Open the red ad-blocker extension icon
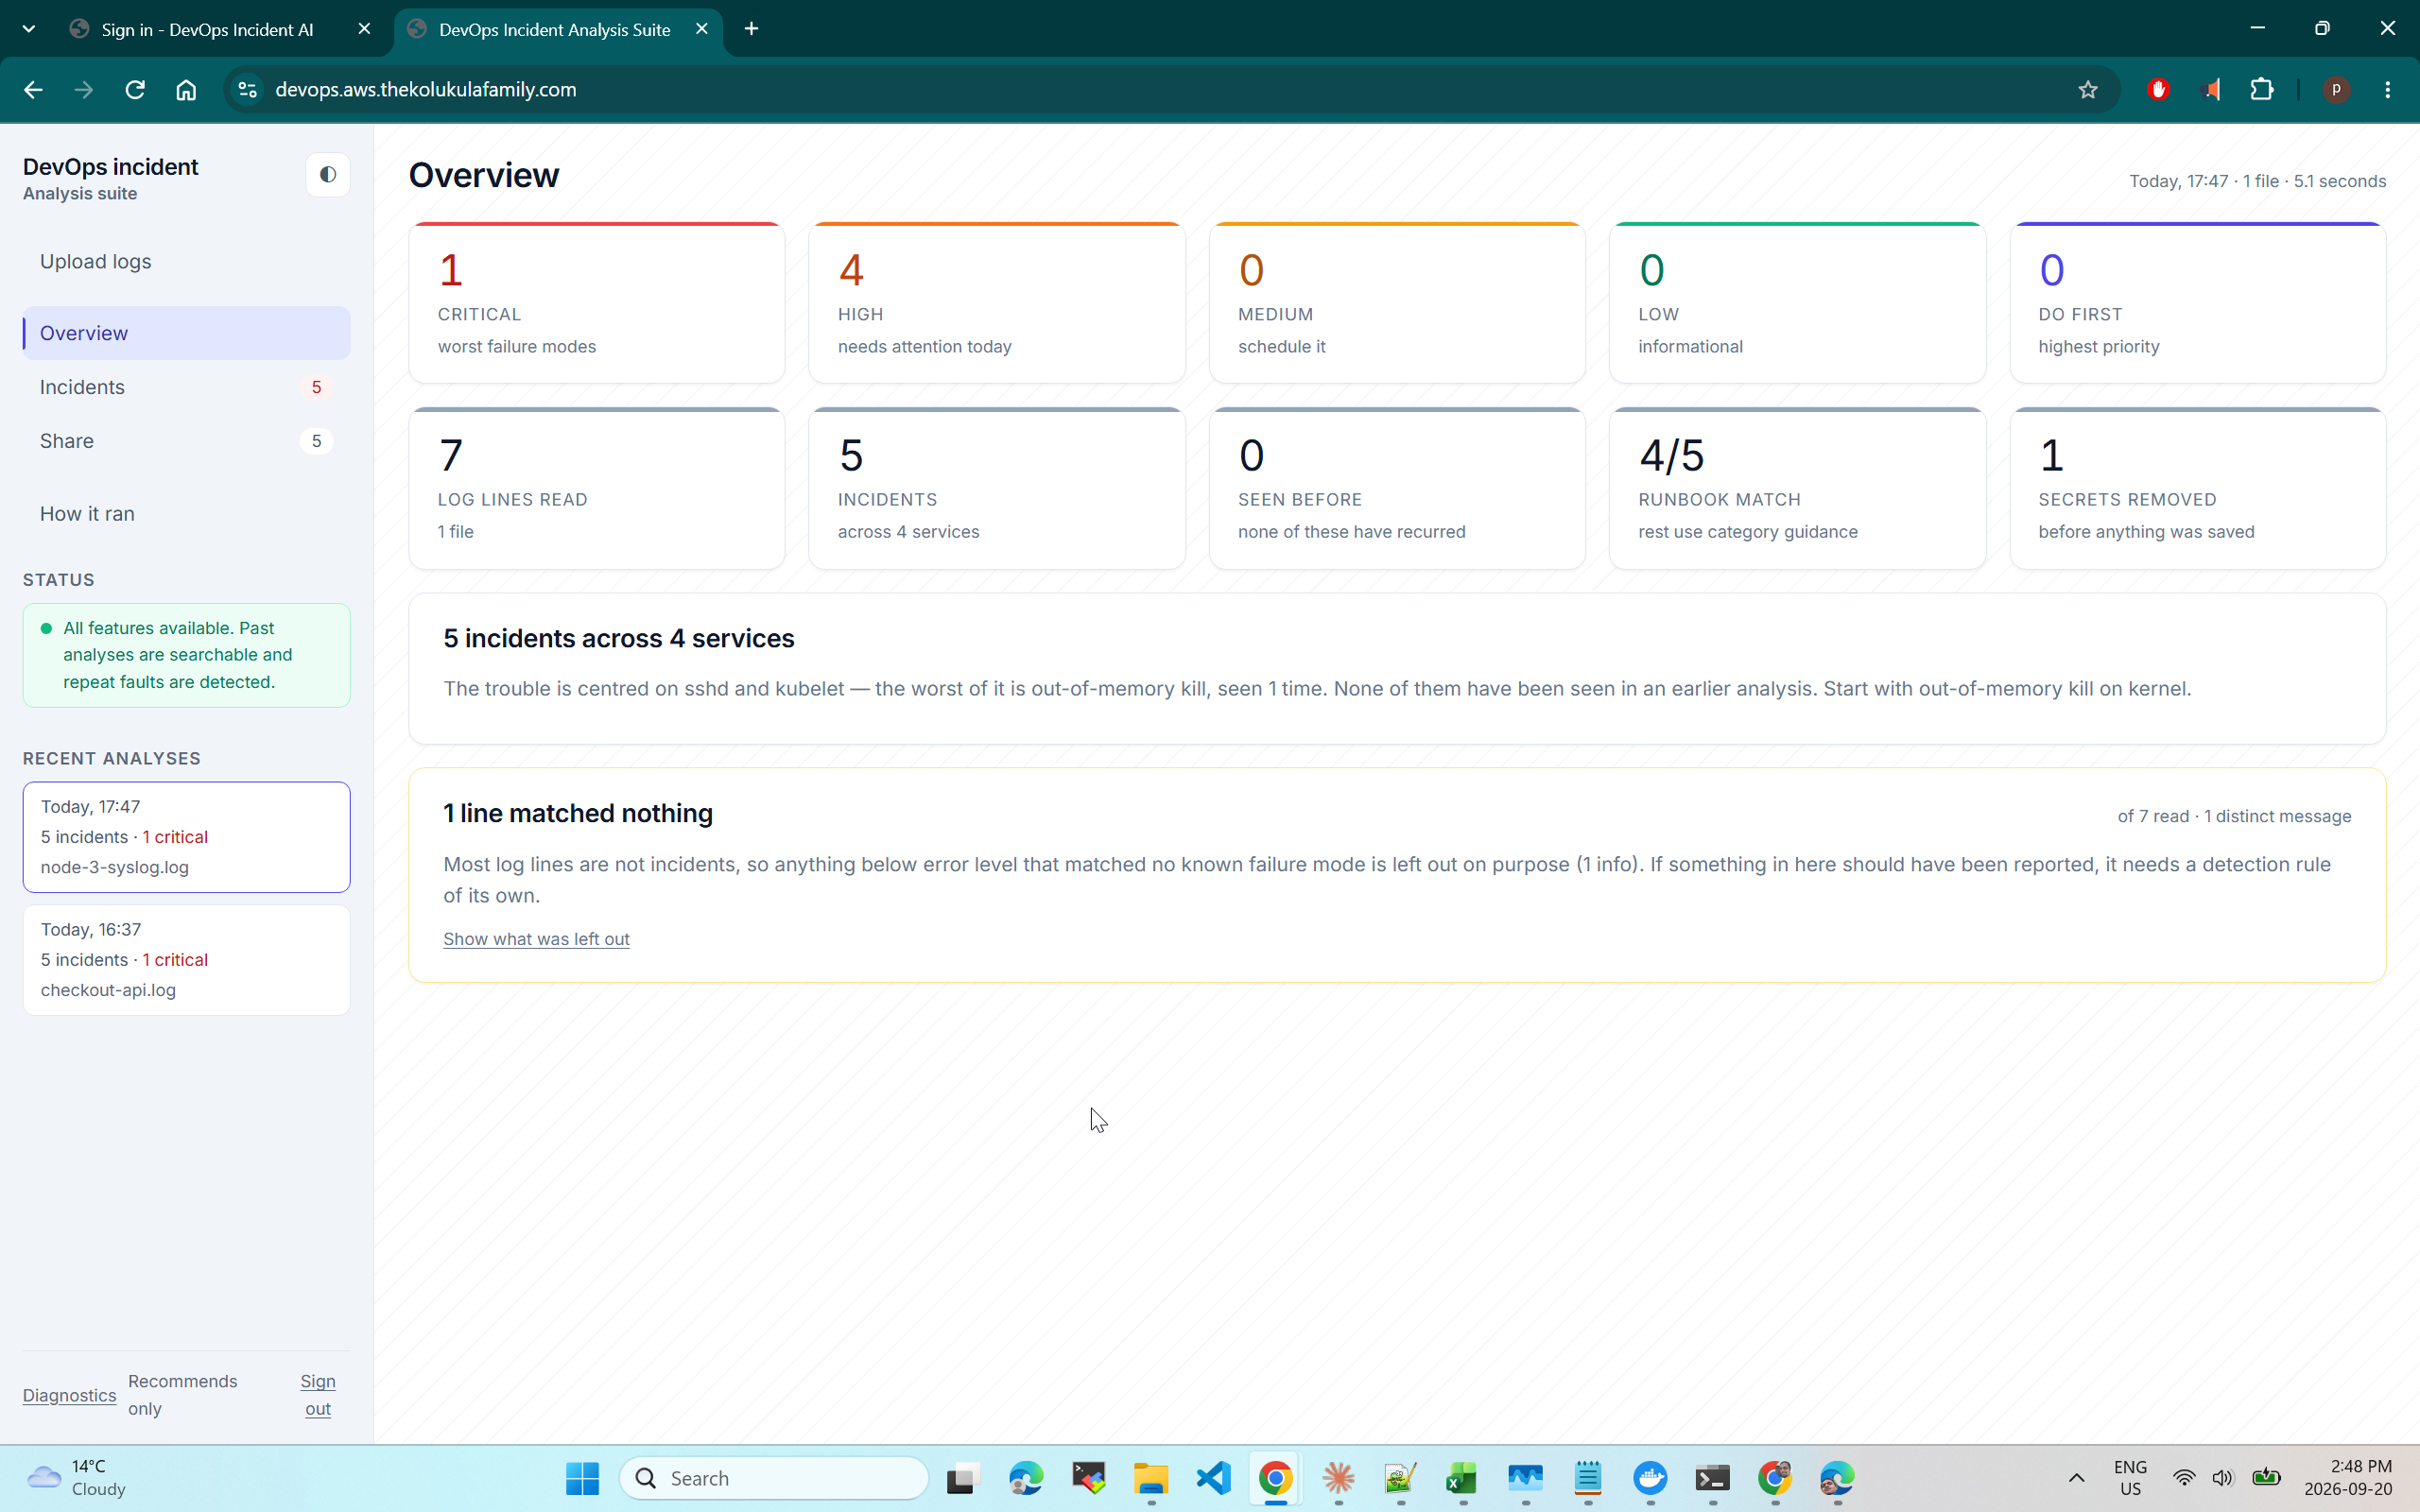Screen dimensions: 2420x1512 2158,90
